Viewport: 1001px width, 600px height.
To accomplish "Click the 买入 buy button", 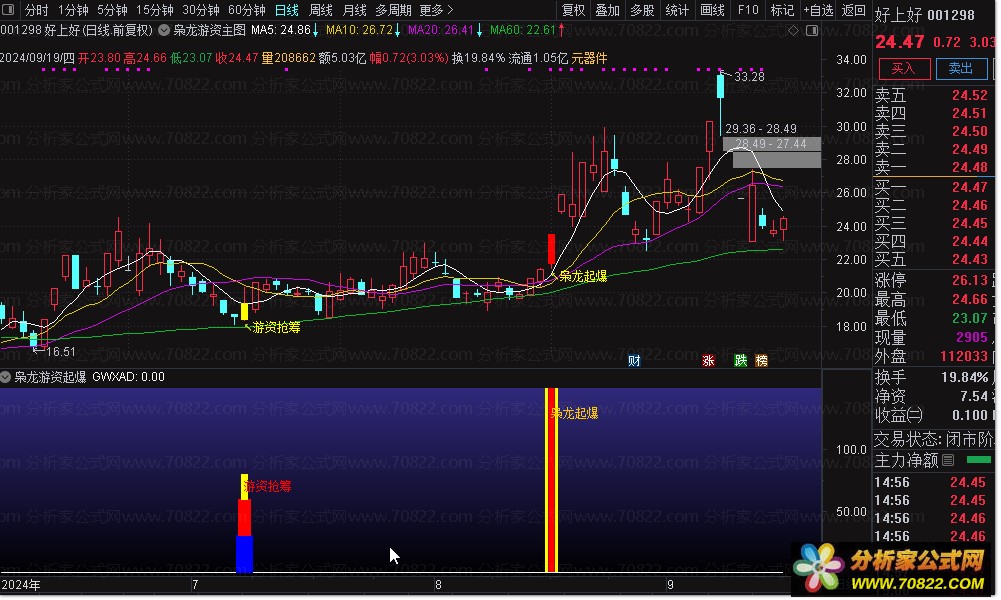I will point(903,69).
